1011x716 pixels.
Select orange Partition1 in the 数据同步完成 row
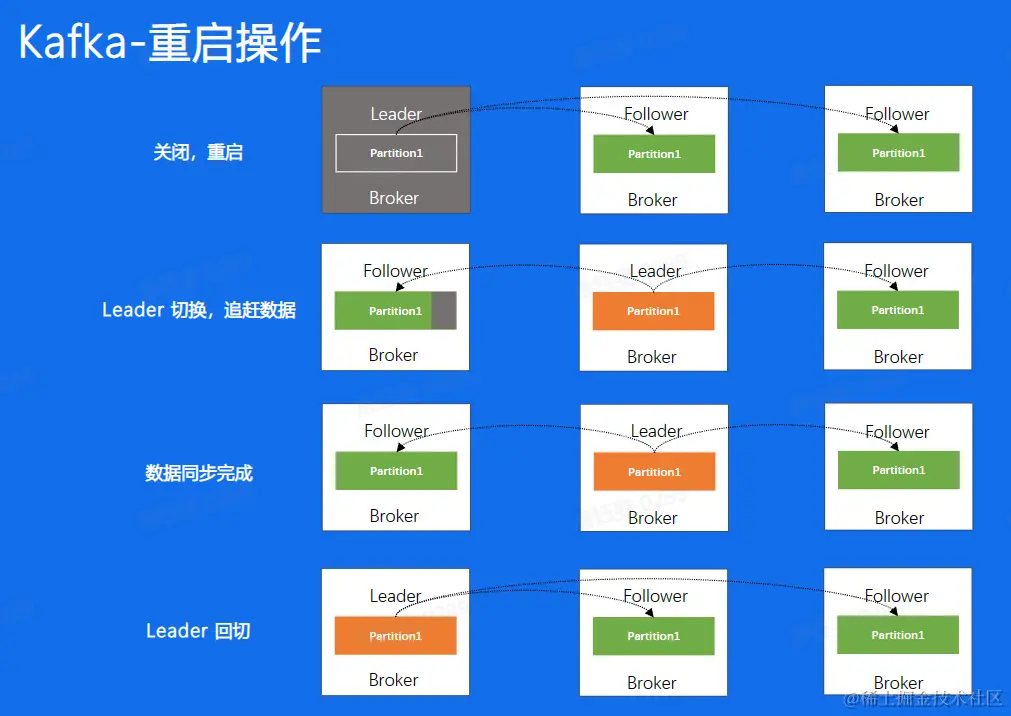click(654, 472)
